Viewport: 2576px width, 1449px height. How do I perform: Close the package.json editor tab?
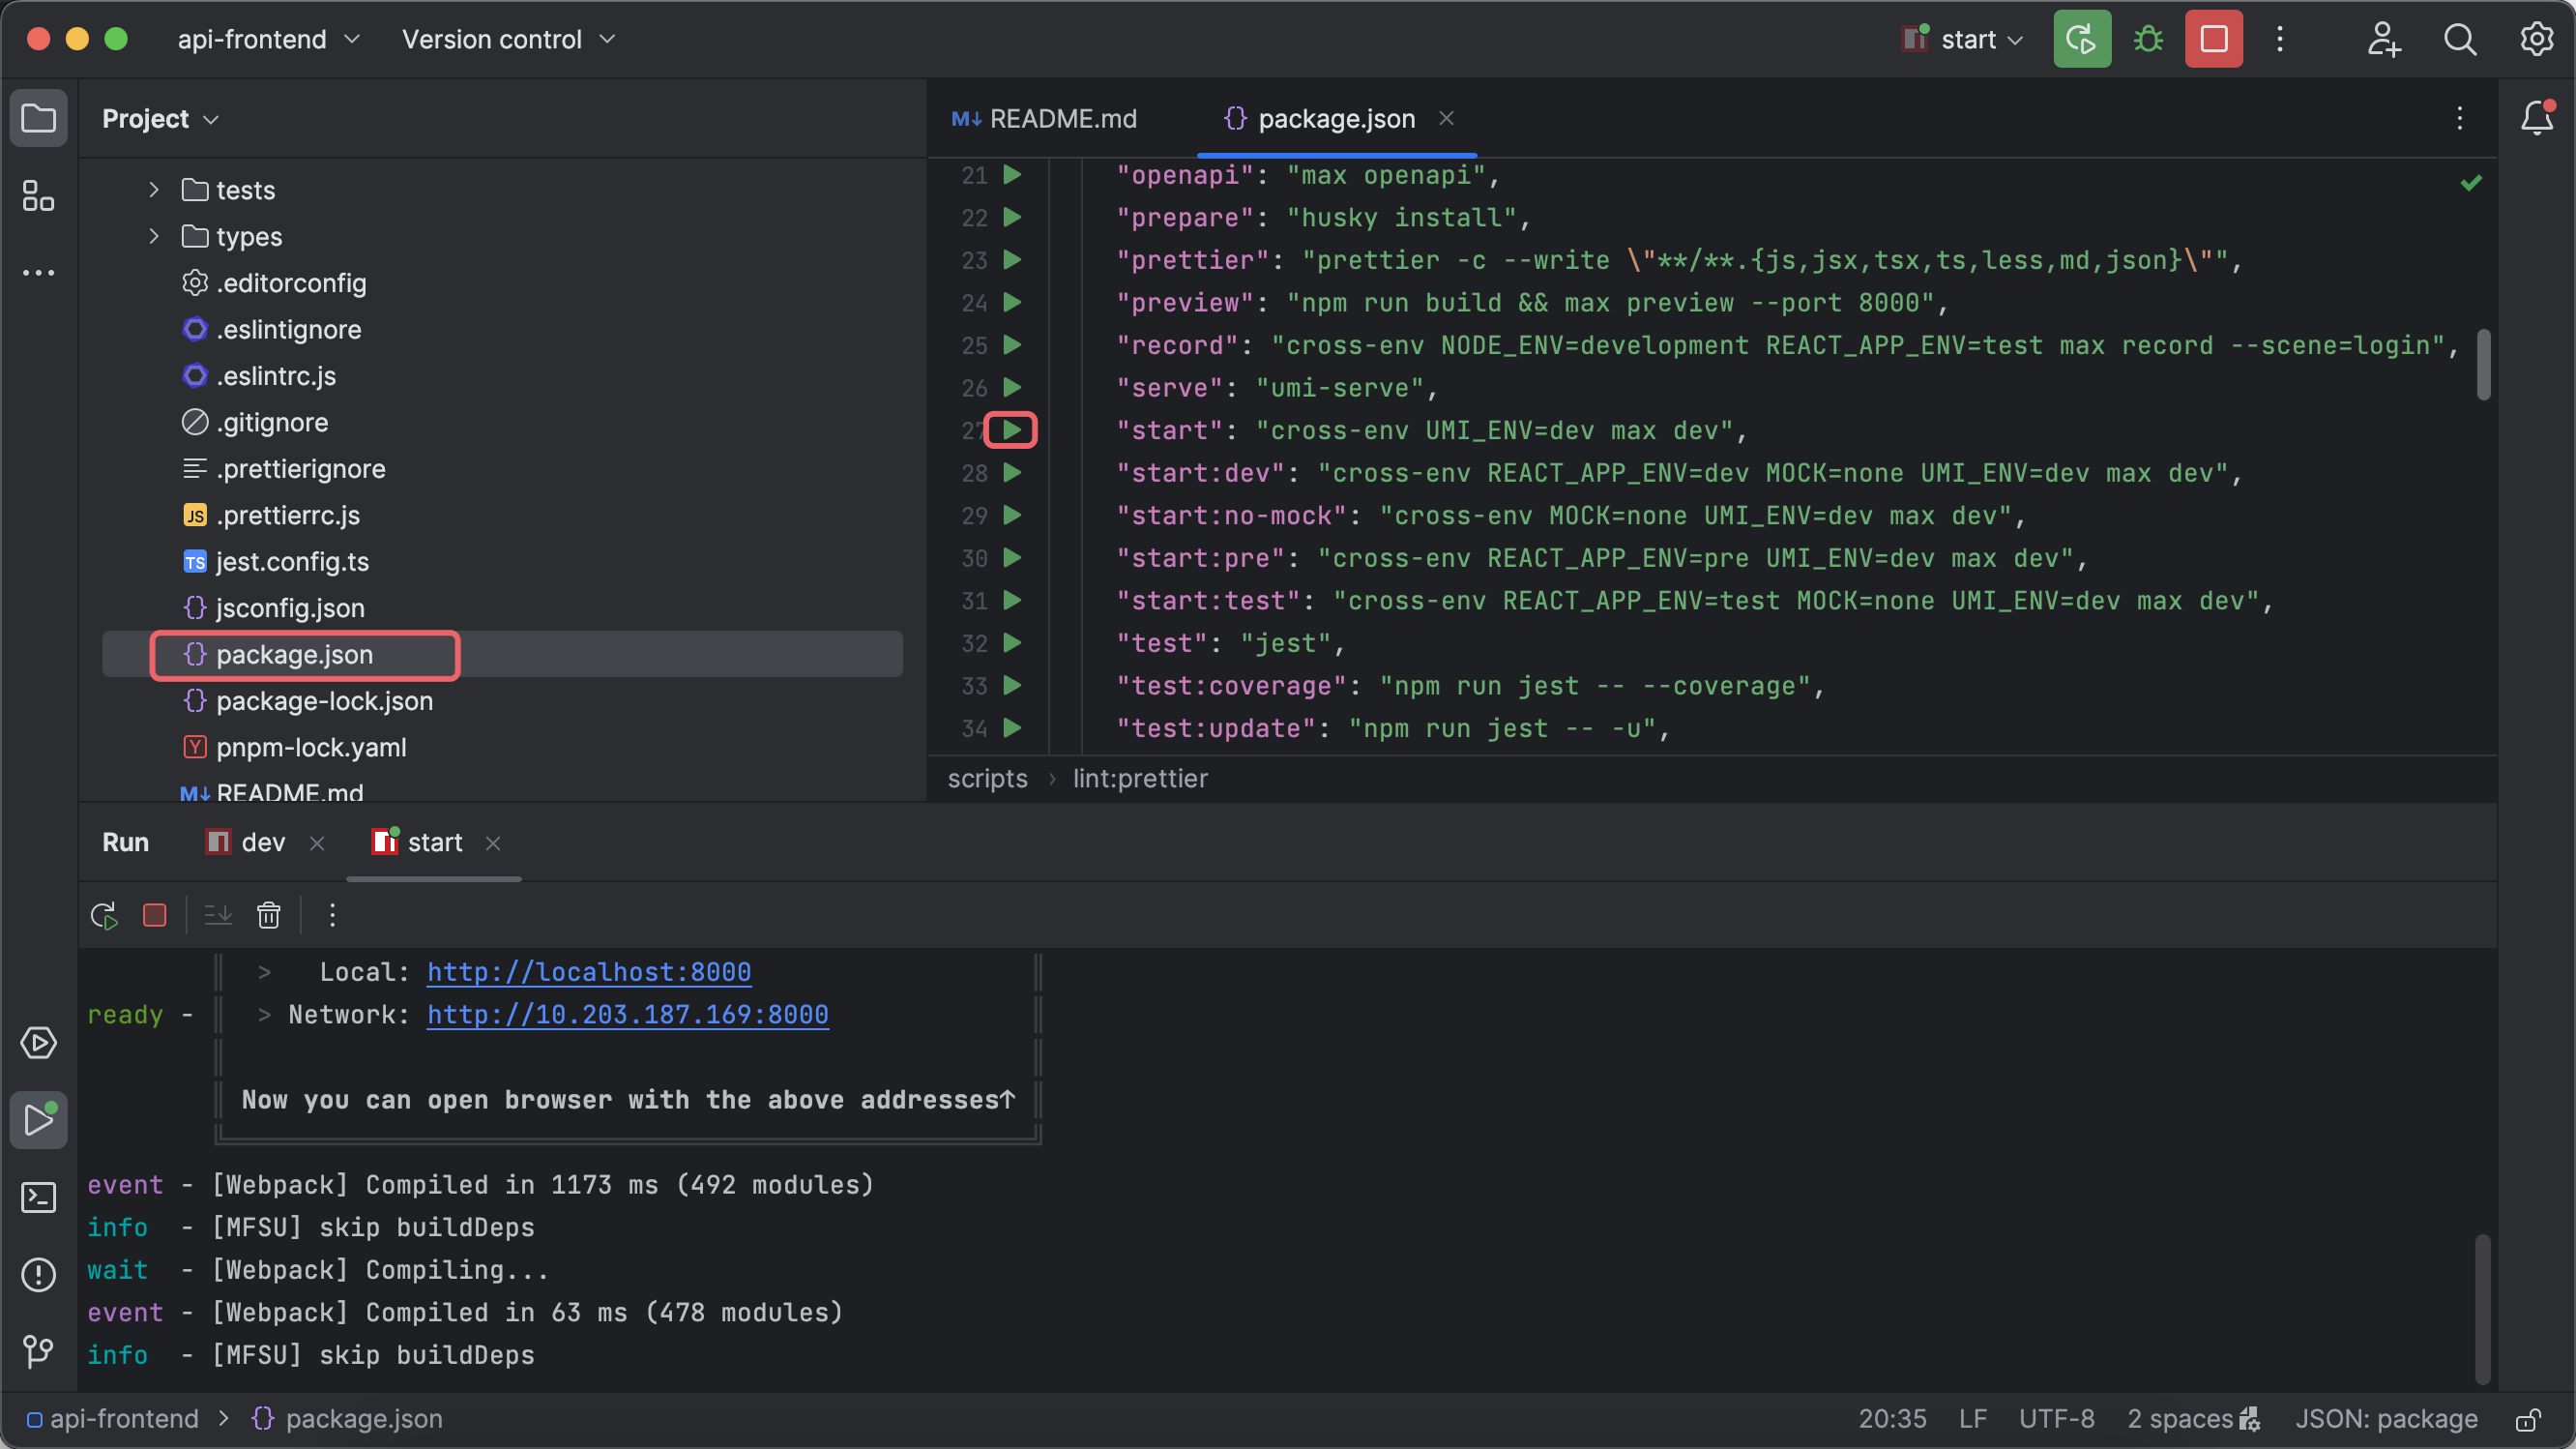click(1446, 118)
